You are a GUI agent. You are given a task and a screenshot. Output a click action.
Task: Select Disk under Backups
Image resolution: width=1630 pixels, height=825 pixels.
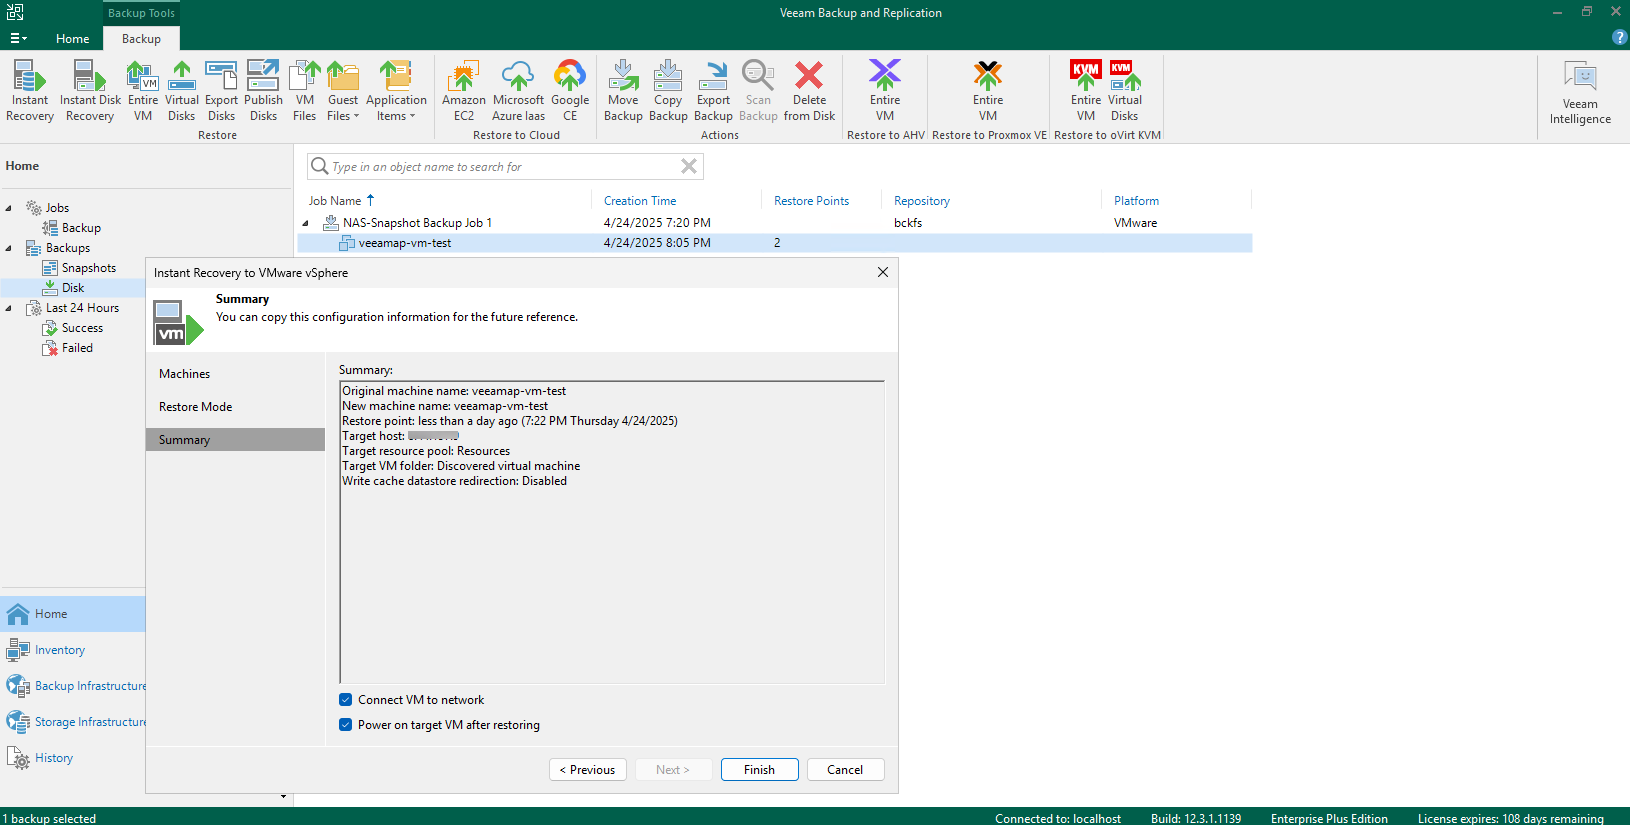pyautogui.click(x=63, y=288)
